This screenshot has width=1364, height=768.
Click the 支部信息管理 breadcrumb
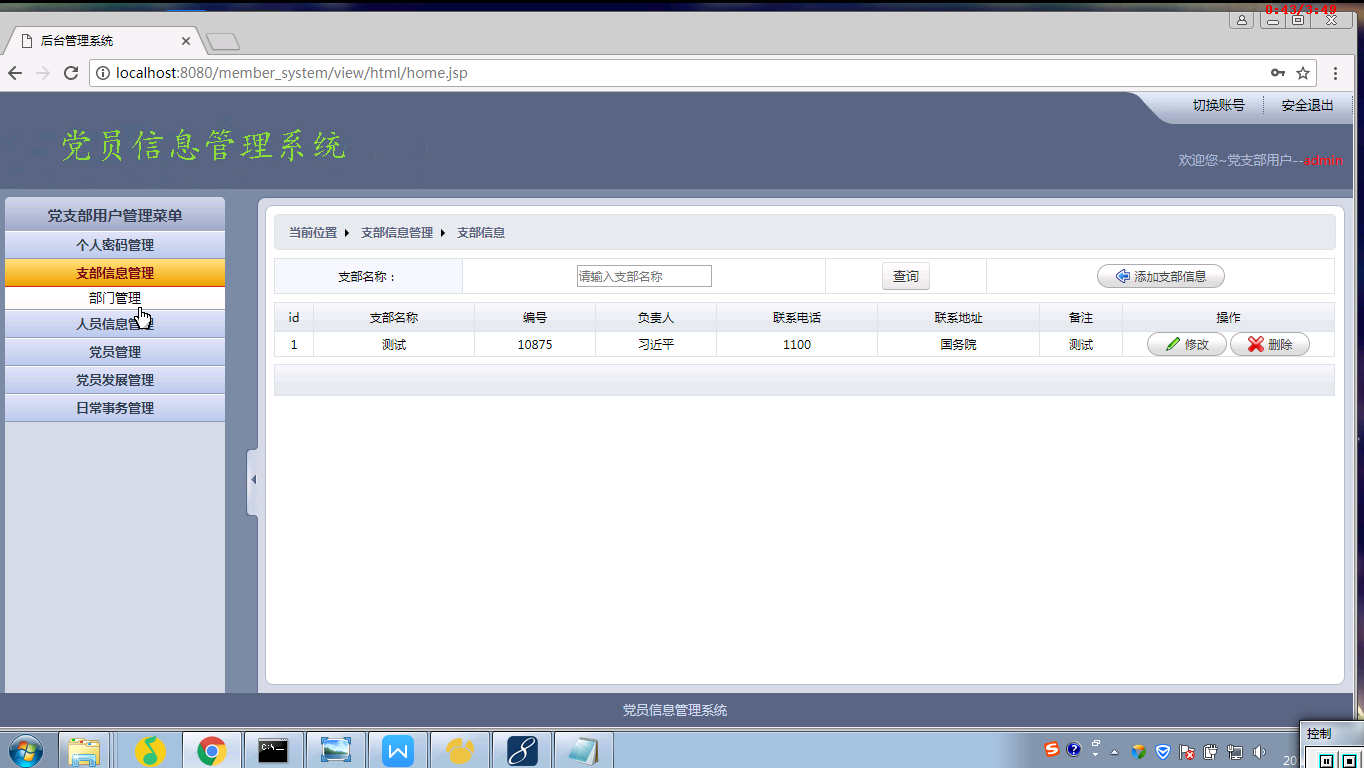[397, 232]
